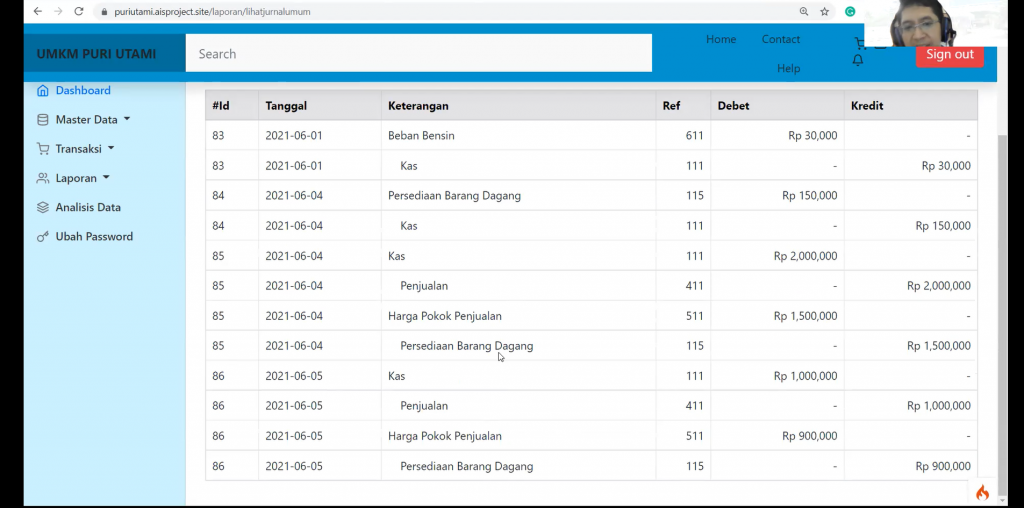Open notifications bell icon
Screen dimensions: 1024x508
click(x=858, y=60)
